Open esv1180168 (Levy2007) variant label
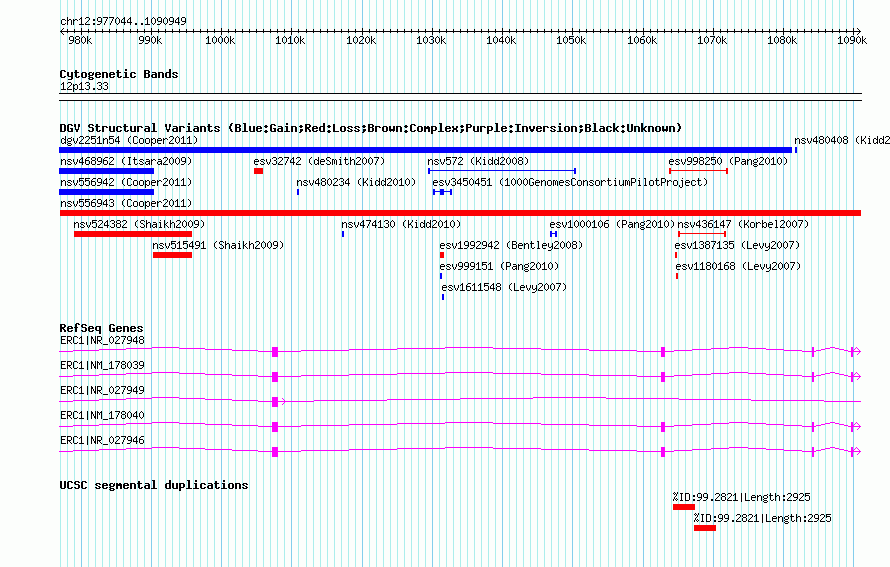The height and width of the screenshot is (567, 890). (x=738, y=266)
